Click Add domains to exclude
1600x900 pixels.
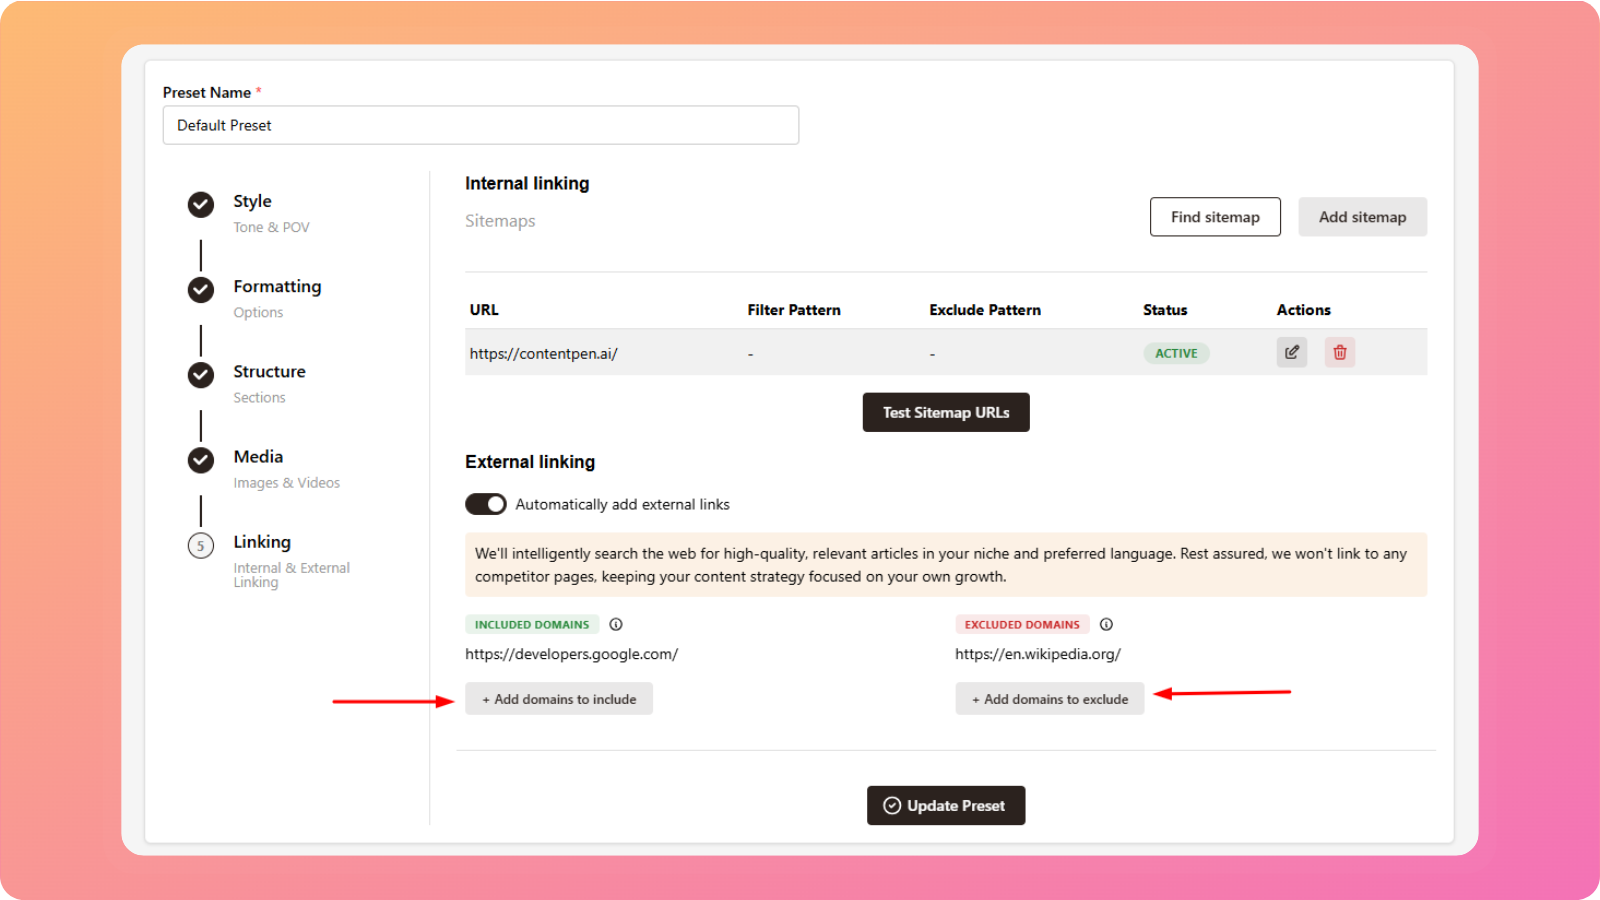(1049, 699)
